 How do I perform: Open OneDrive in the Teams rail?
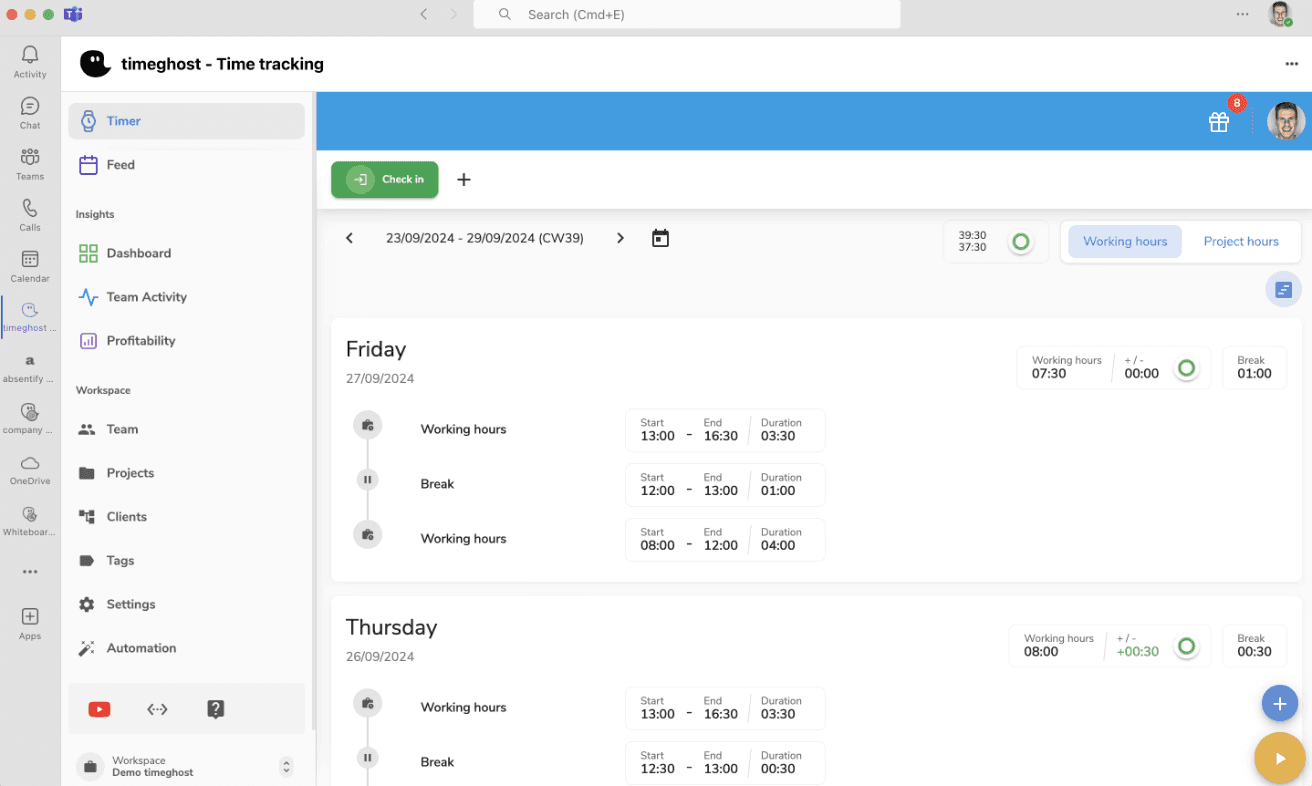[30, 469]
